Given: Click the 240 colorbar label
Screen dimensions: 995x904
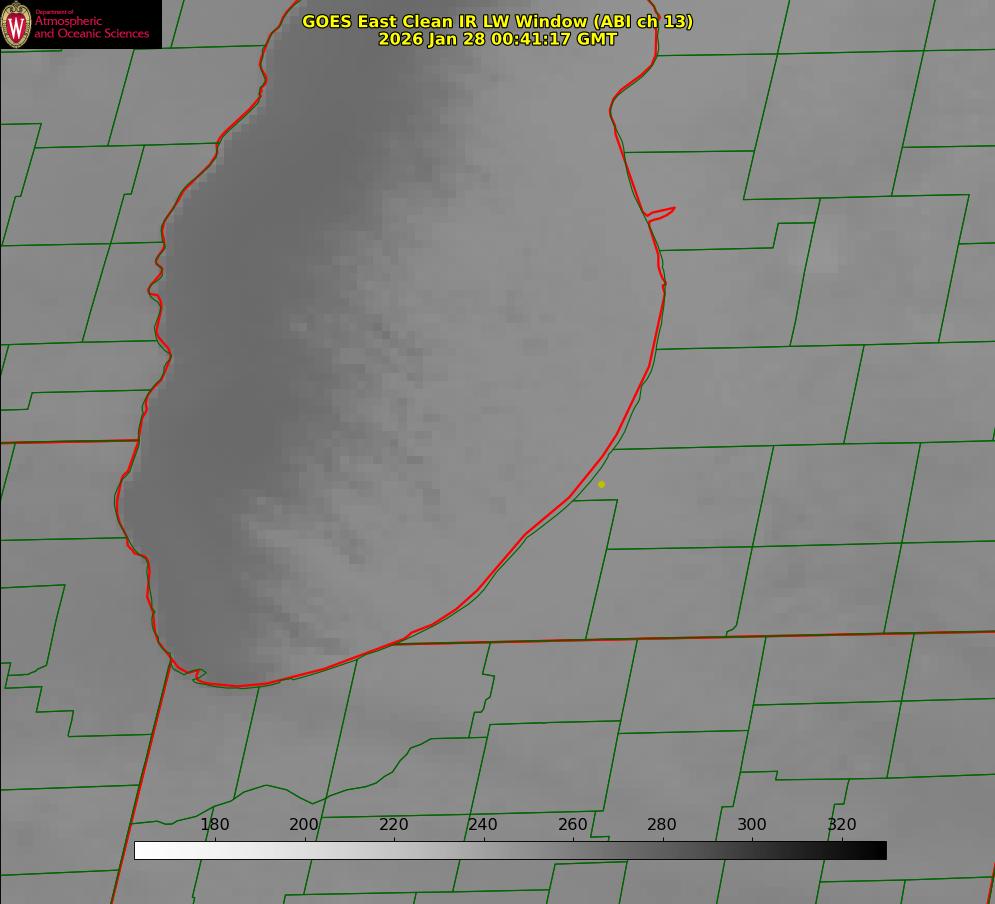Looking at the screenshot, I should [483, 825].
